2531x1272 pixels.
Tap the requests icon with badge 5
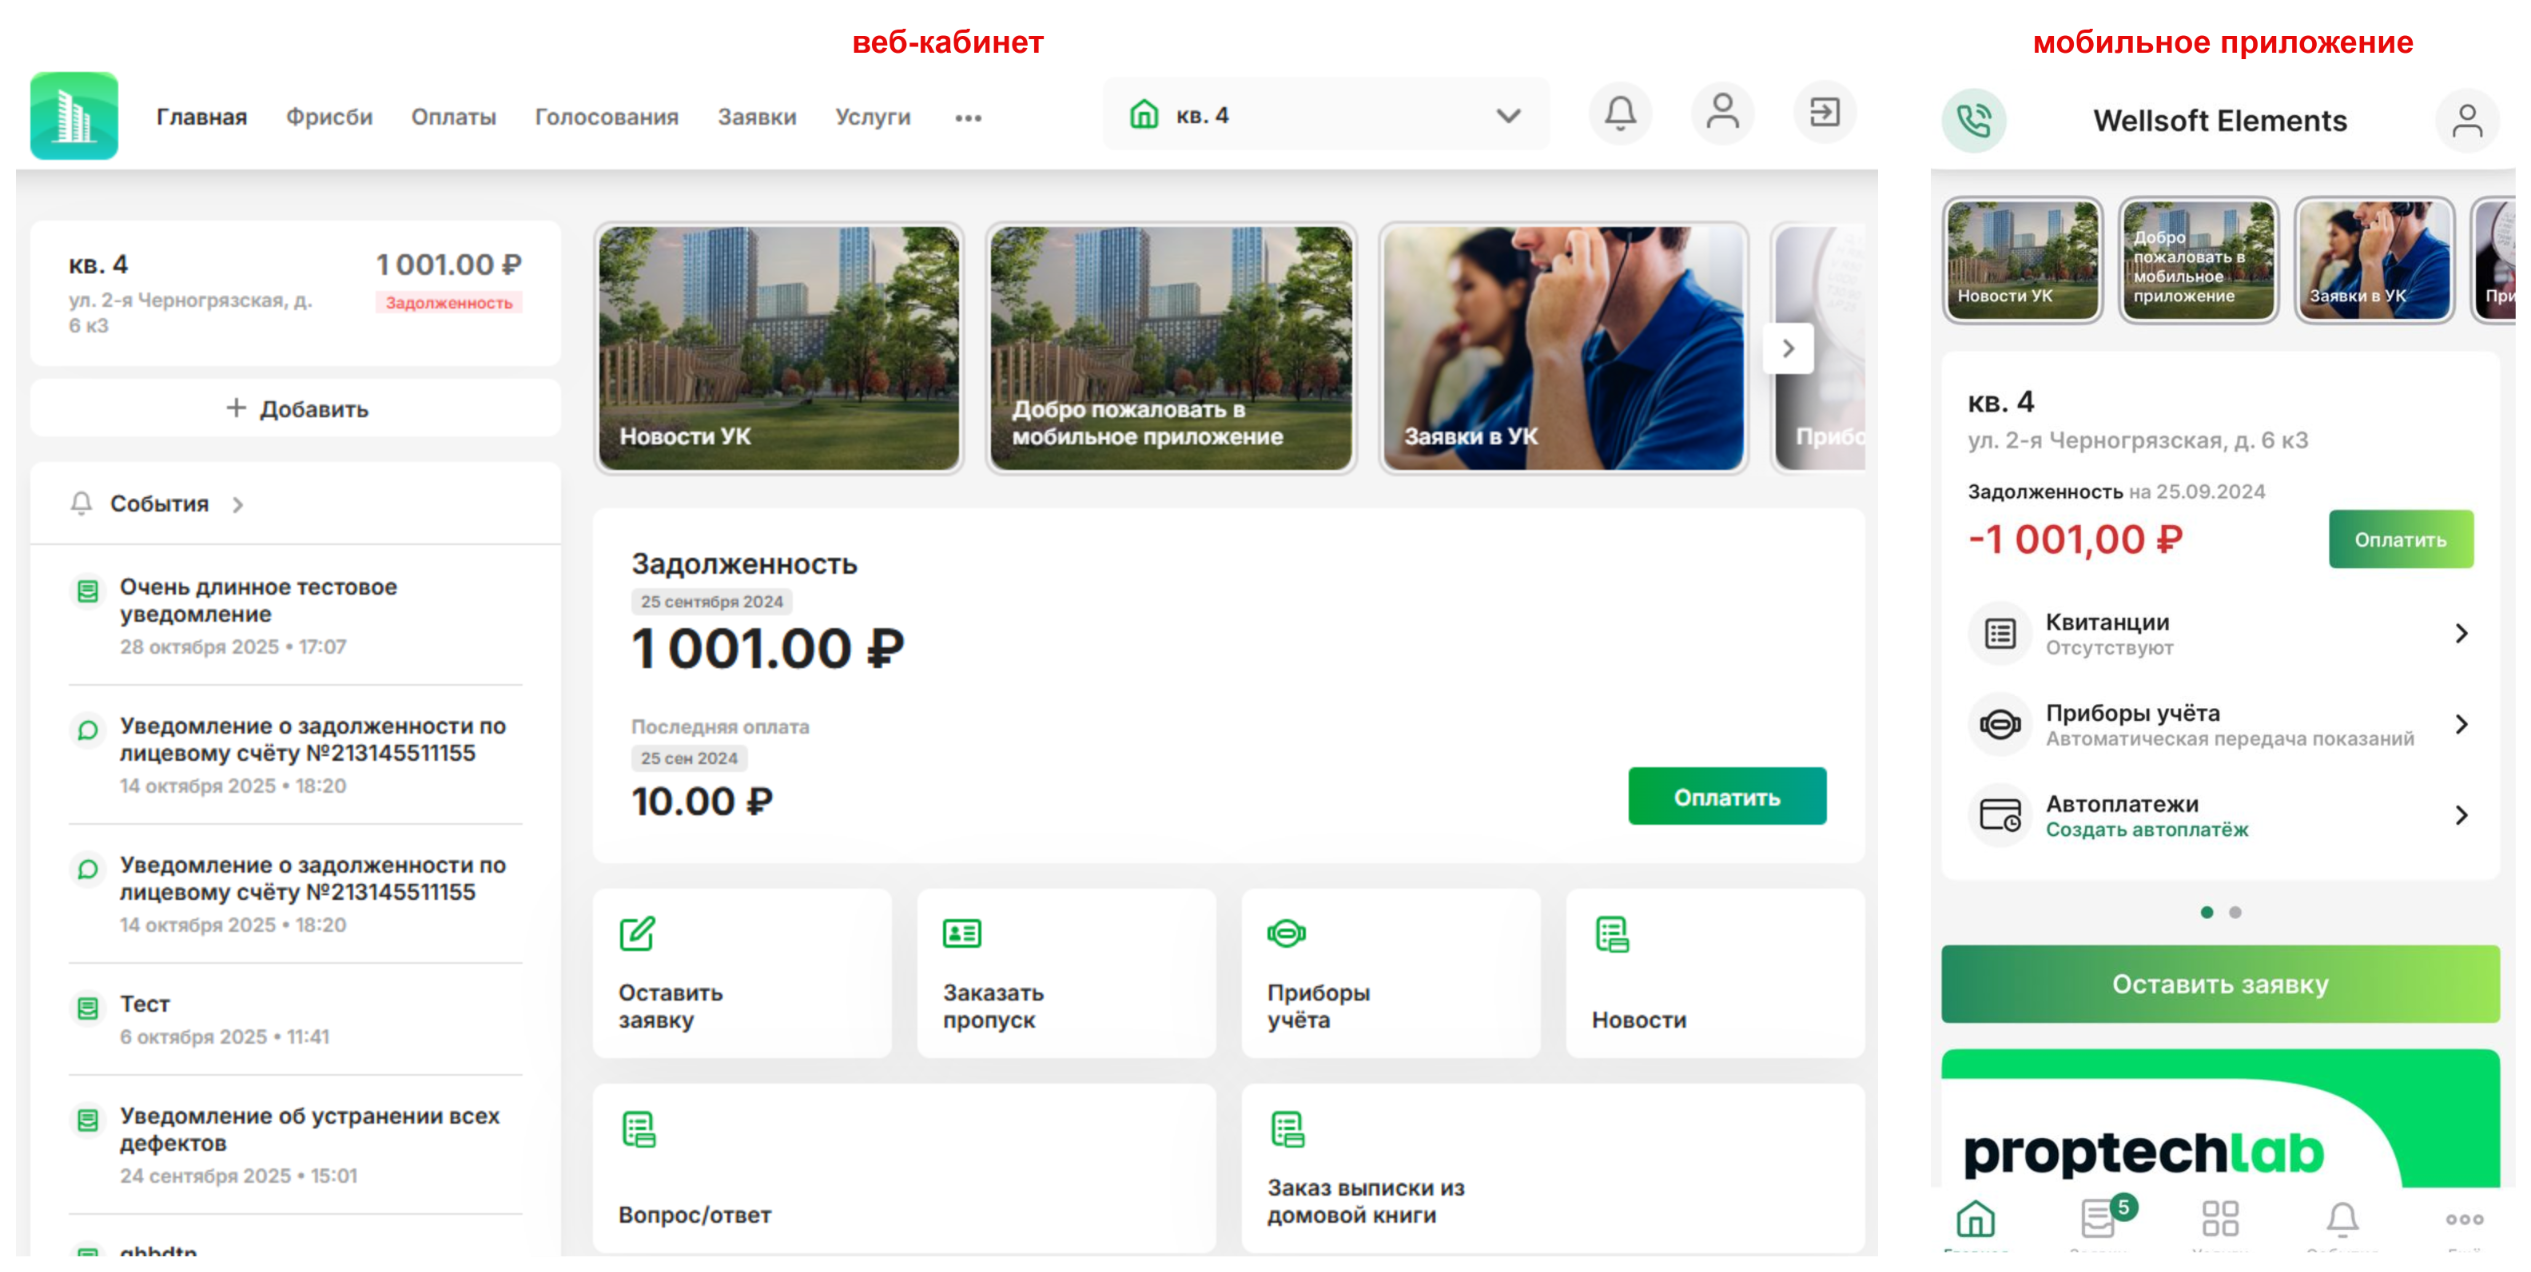pos(2098,1218)
